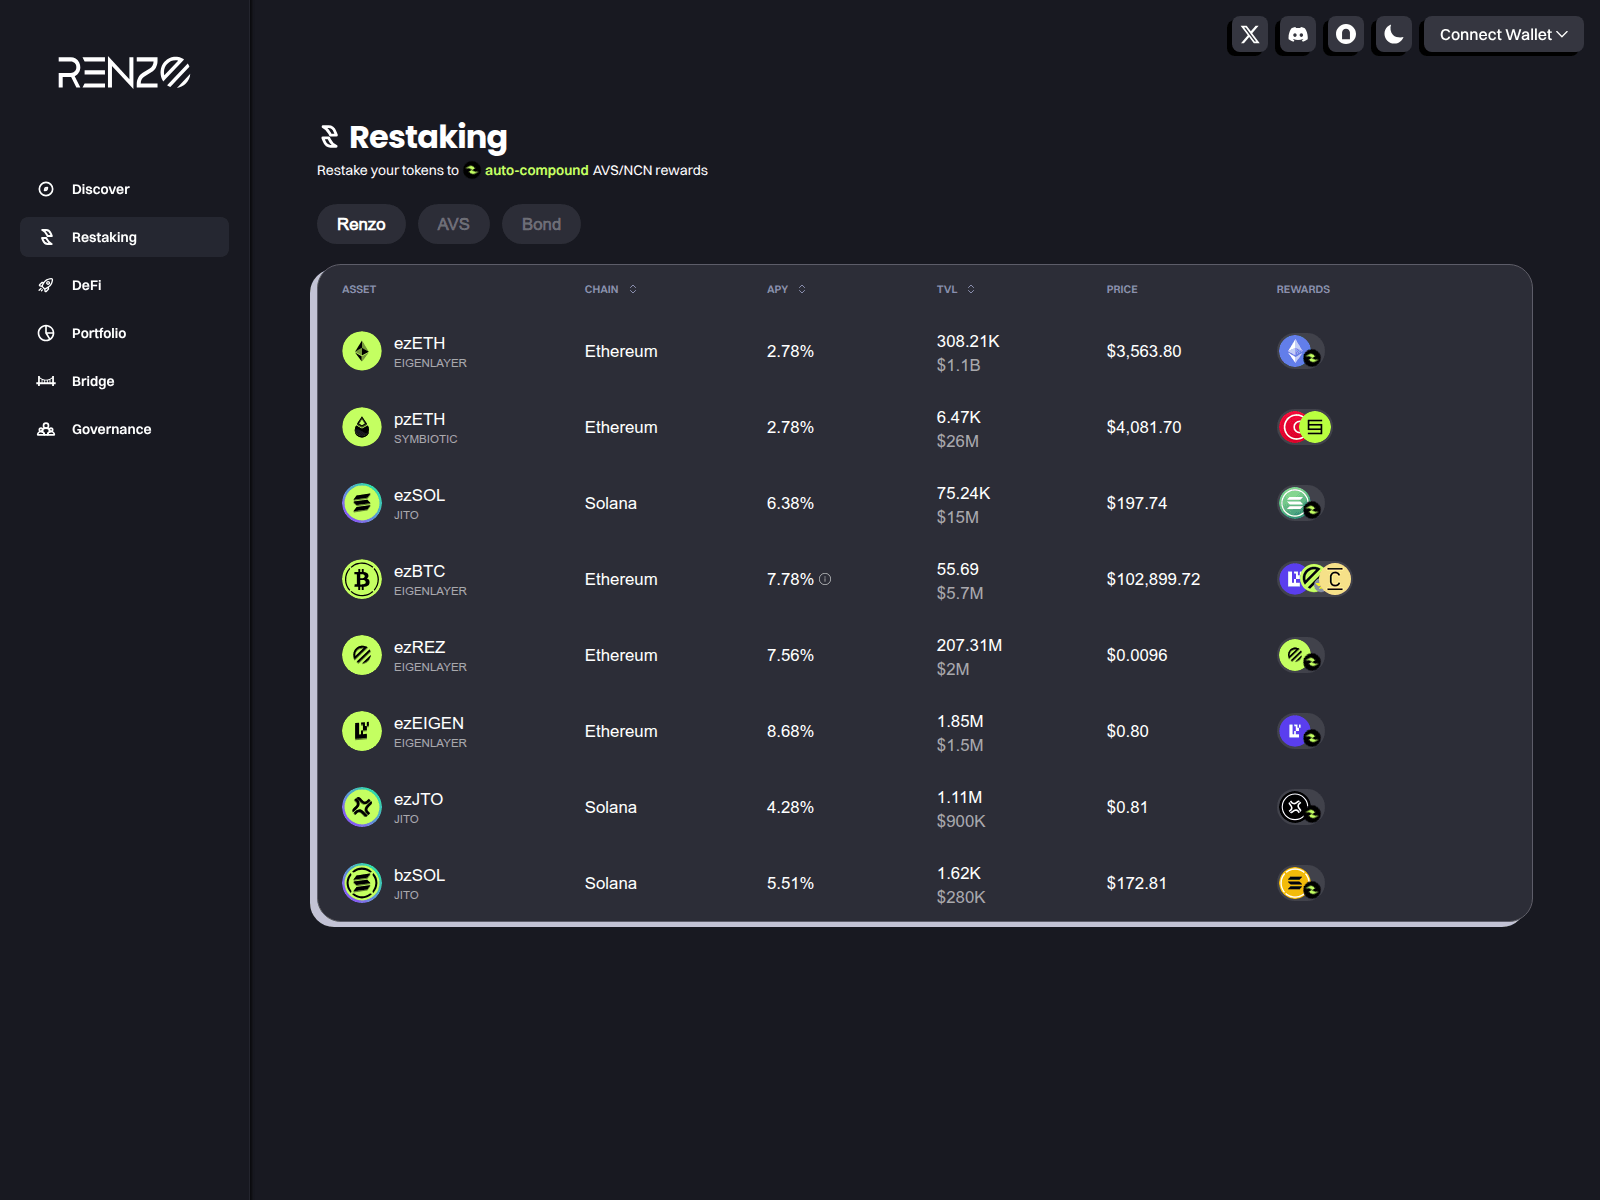Open the X (Twitter) social link icon

click(x=1249, y=35)
